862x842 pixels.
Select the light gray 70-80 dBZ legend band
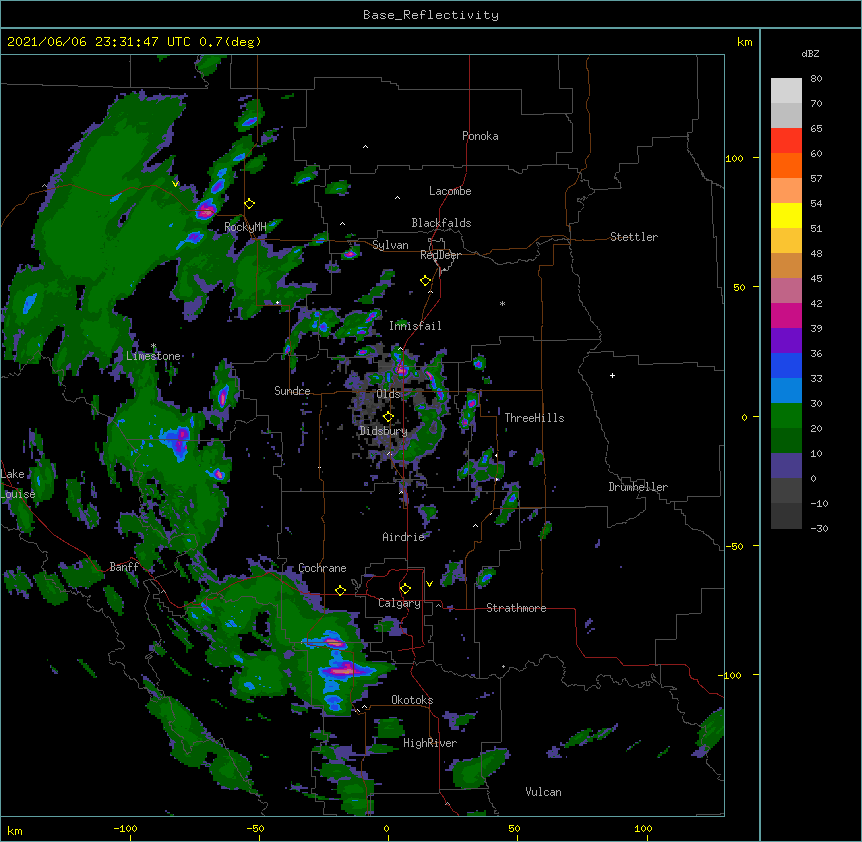point(786,91)
